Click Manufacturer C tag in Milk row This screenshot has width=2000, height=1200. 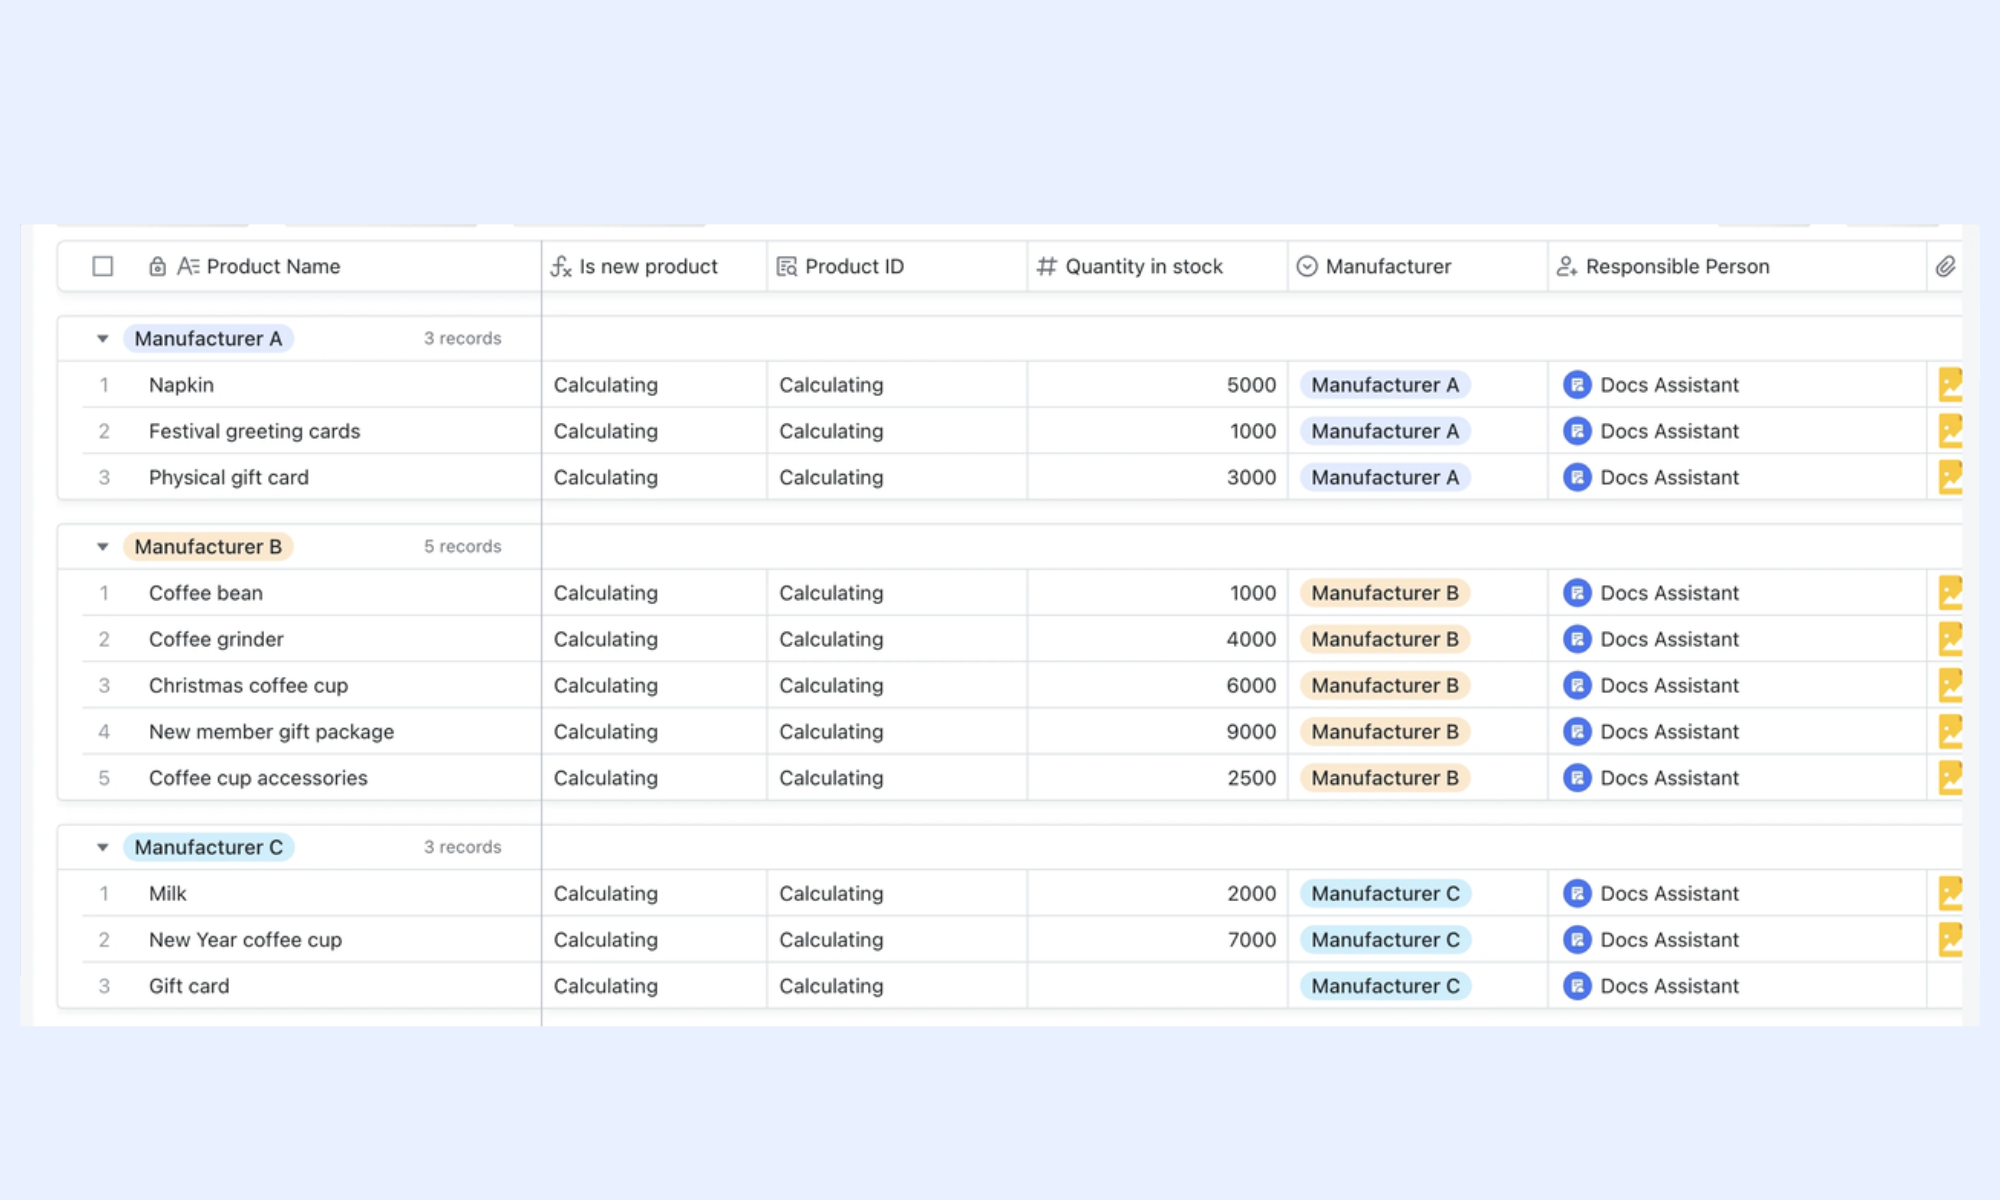(x=1385, y=893)
